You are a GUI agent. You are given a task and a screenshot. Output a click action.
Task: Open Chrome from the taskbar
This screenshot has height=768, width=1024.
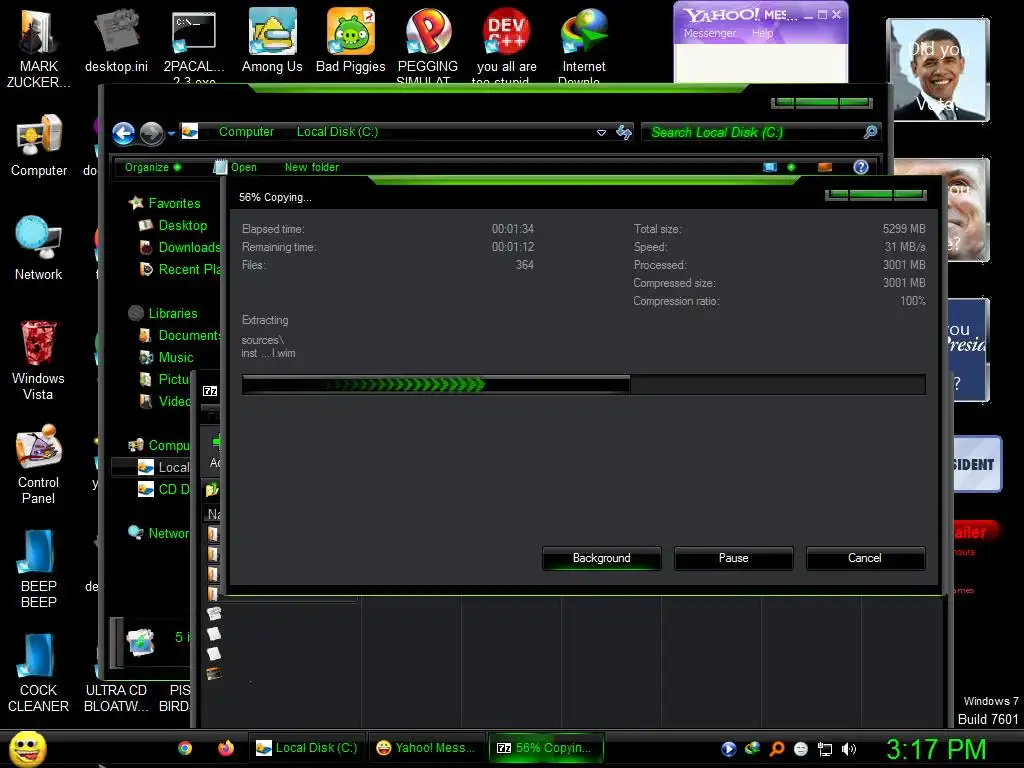[x=185, y=748]
